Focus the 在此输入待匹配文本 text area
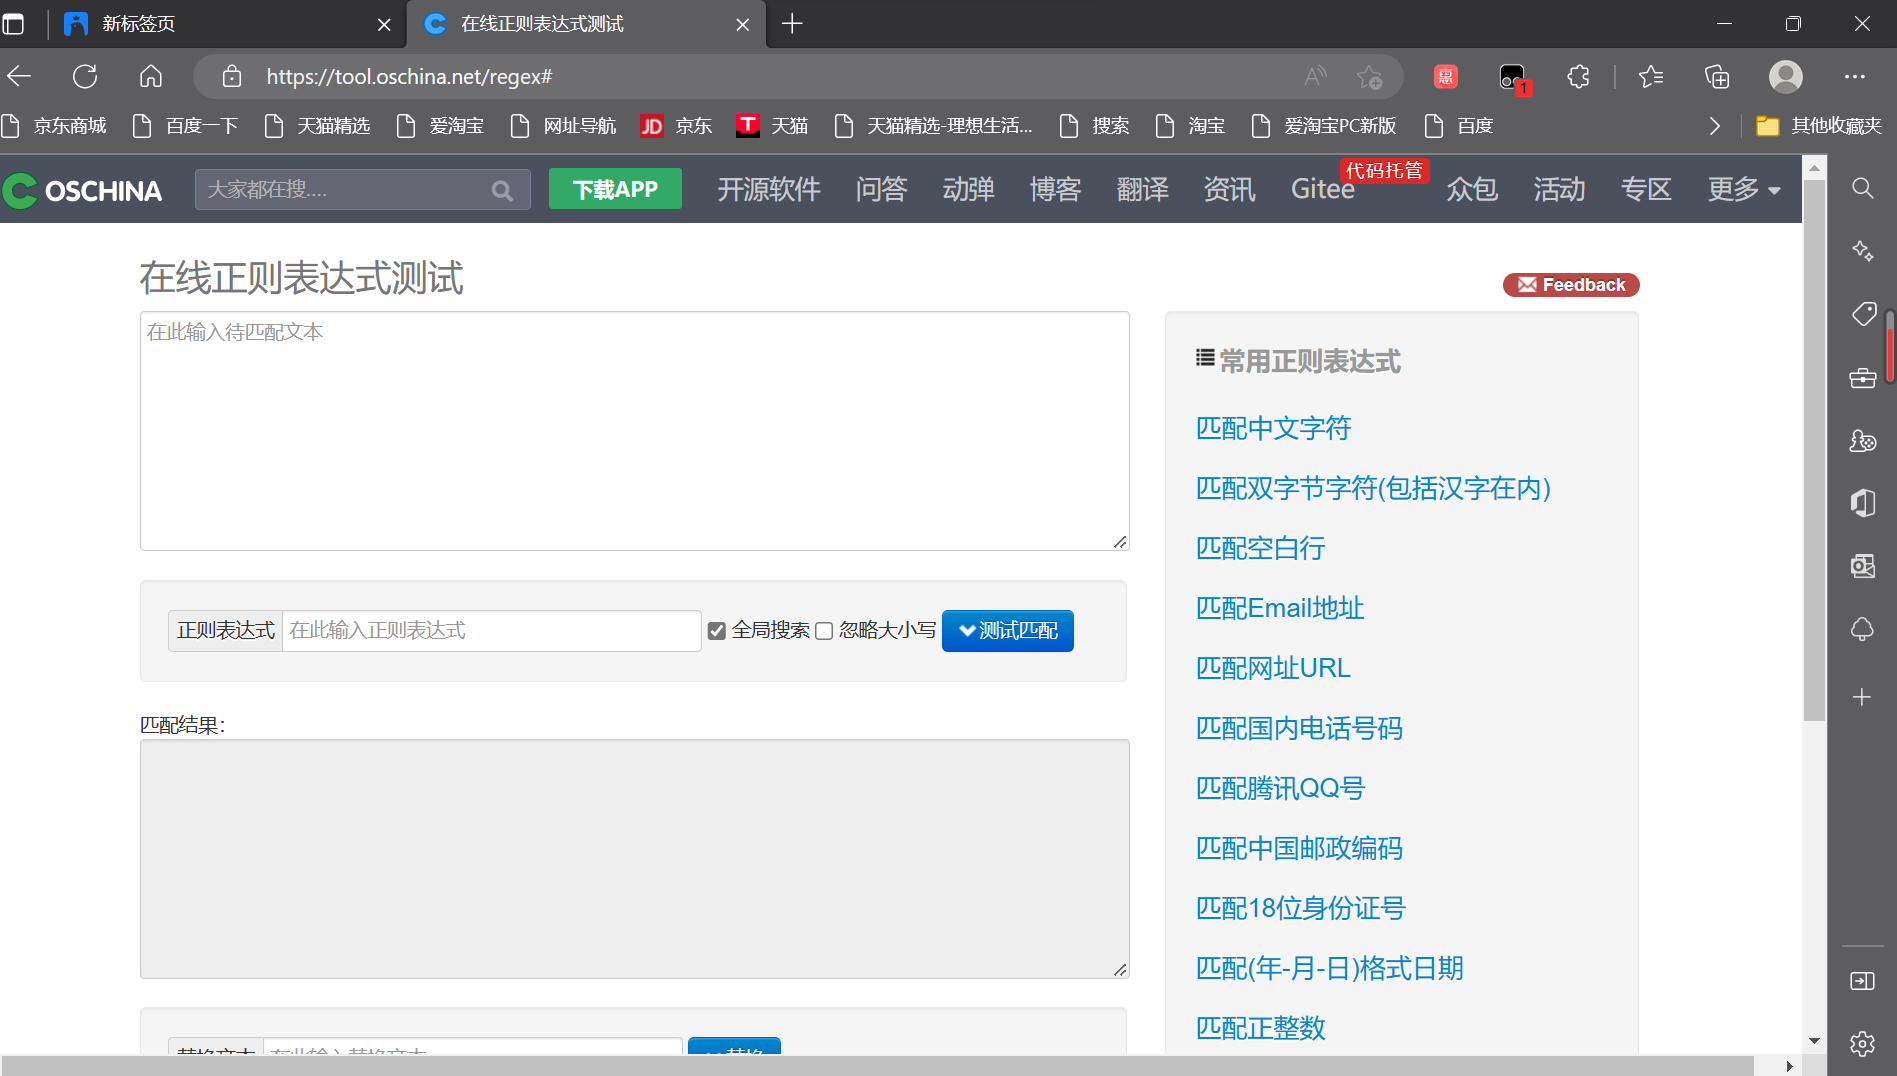Screen dimensions: 1897x1076 coord(635,431)
